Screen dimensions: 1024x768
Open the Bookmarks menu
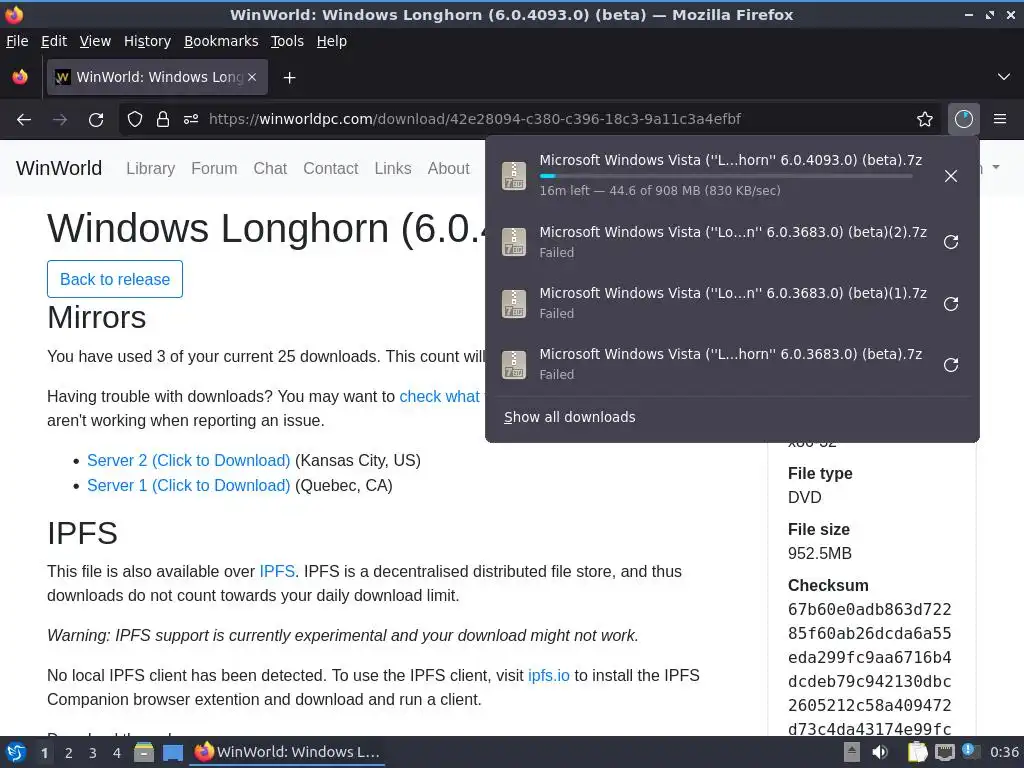(221, 41)
